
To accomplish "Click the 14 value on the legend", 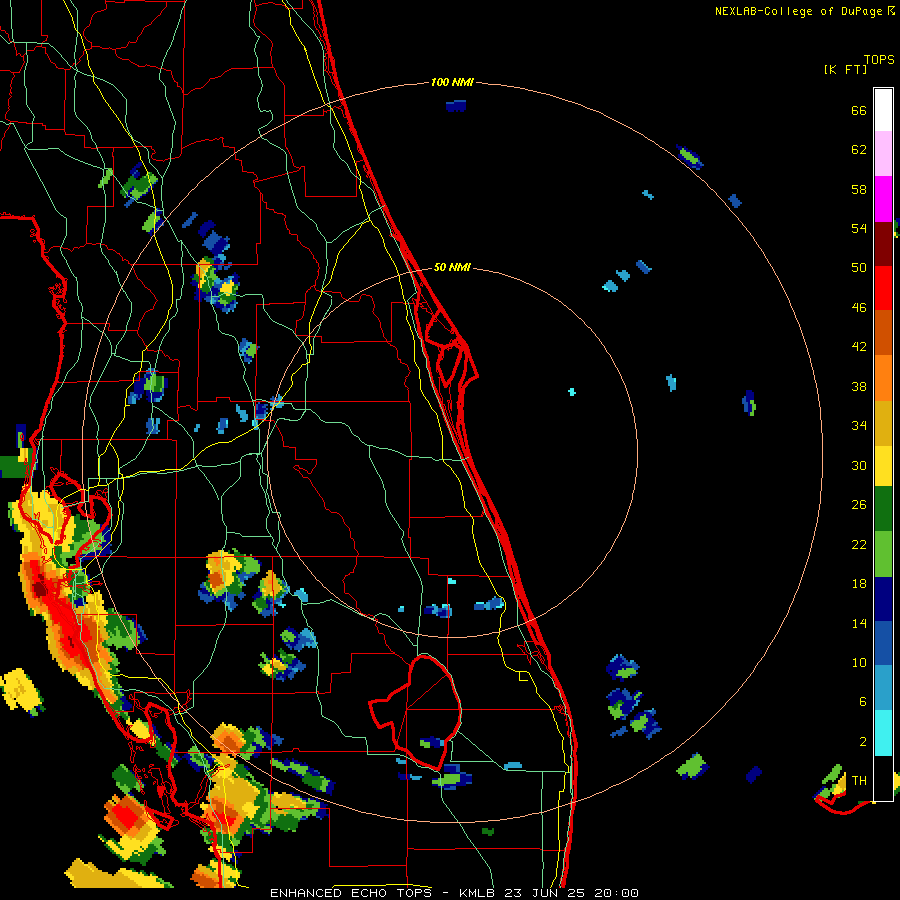I will pyautogui.click(x=859, y=623).
